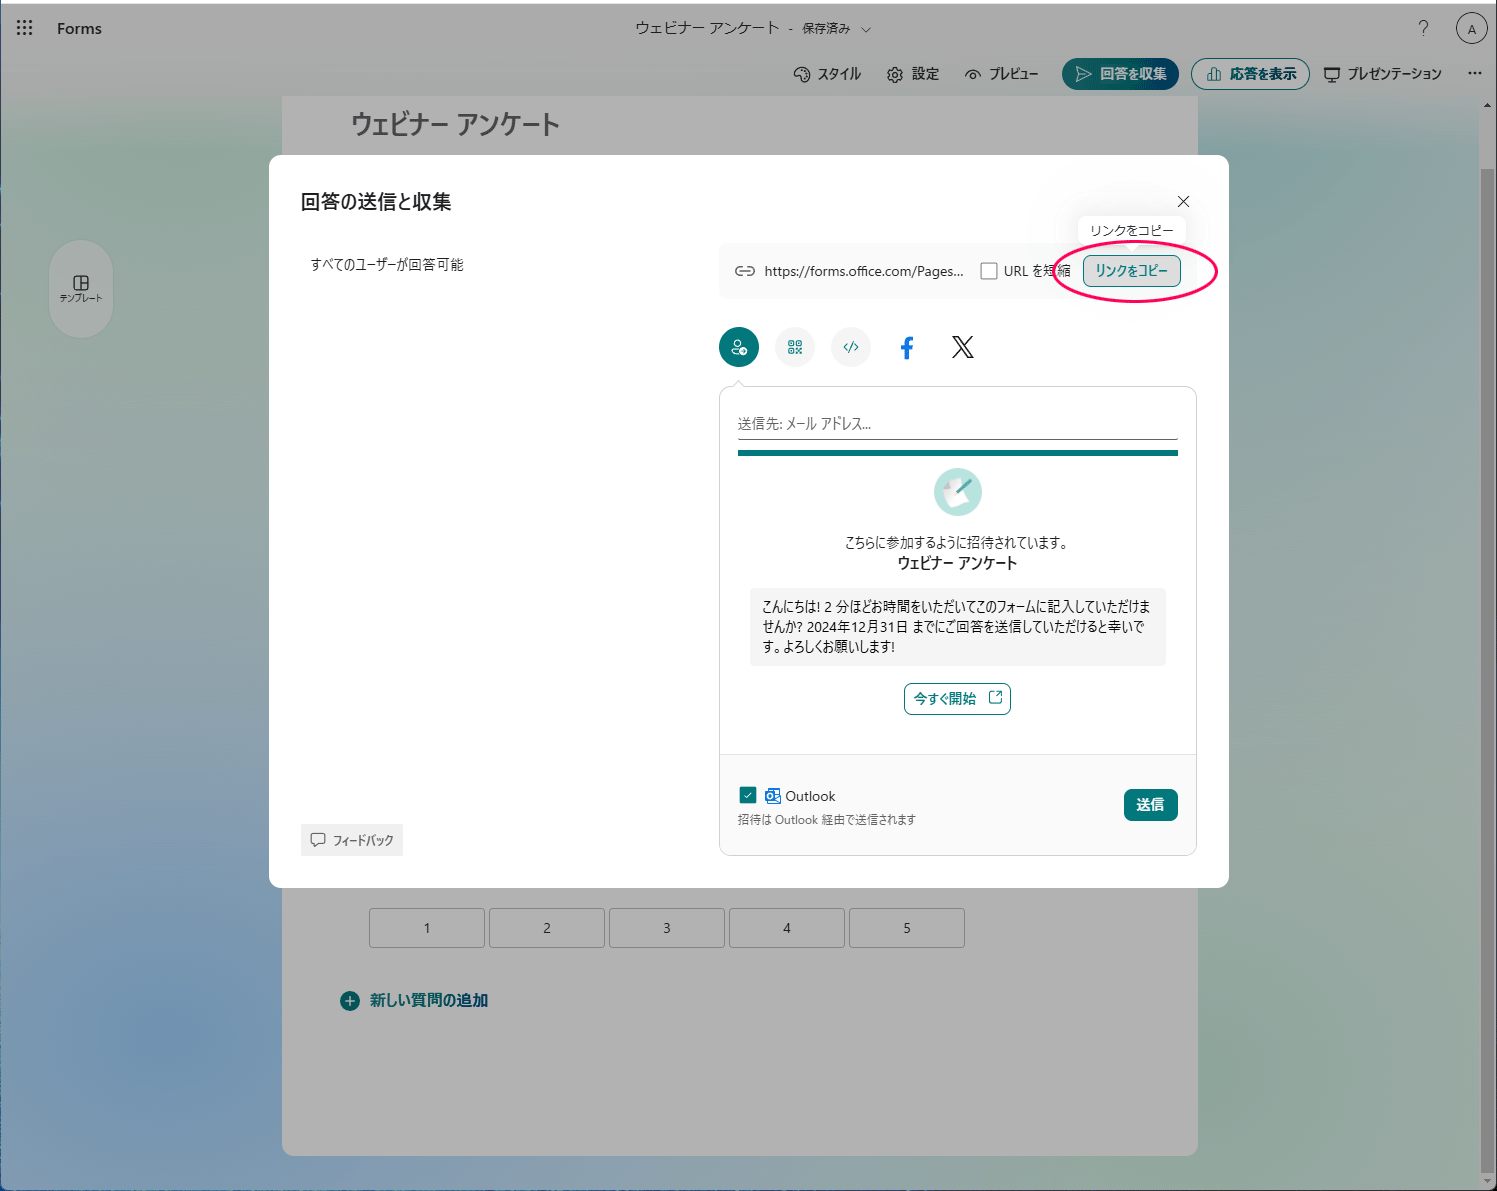This screenshot has width=1497, height=1191.
Task: Enable the URL を短縮 checkbox
Action: (988, 270)
